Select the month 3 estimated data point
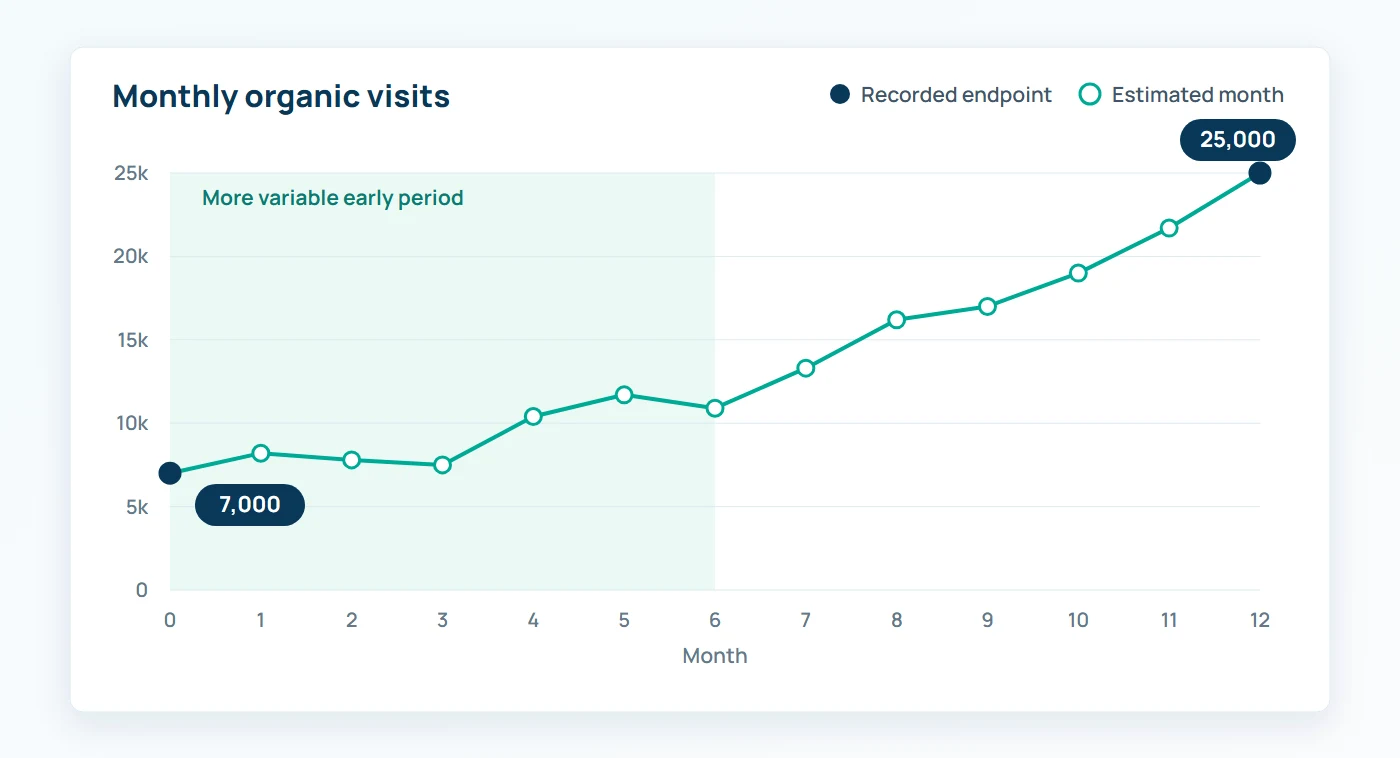The height and width of the screenshot is (758, 1400). tap(443, 465)
